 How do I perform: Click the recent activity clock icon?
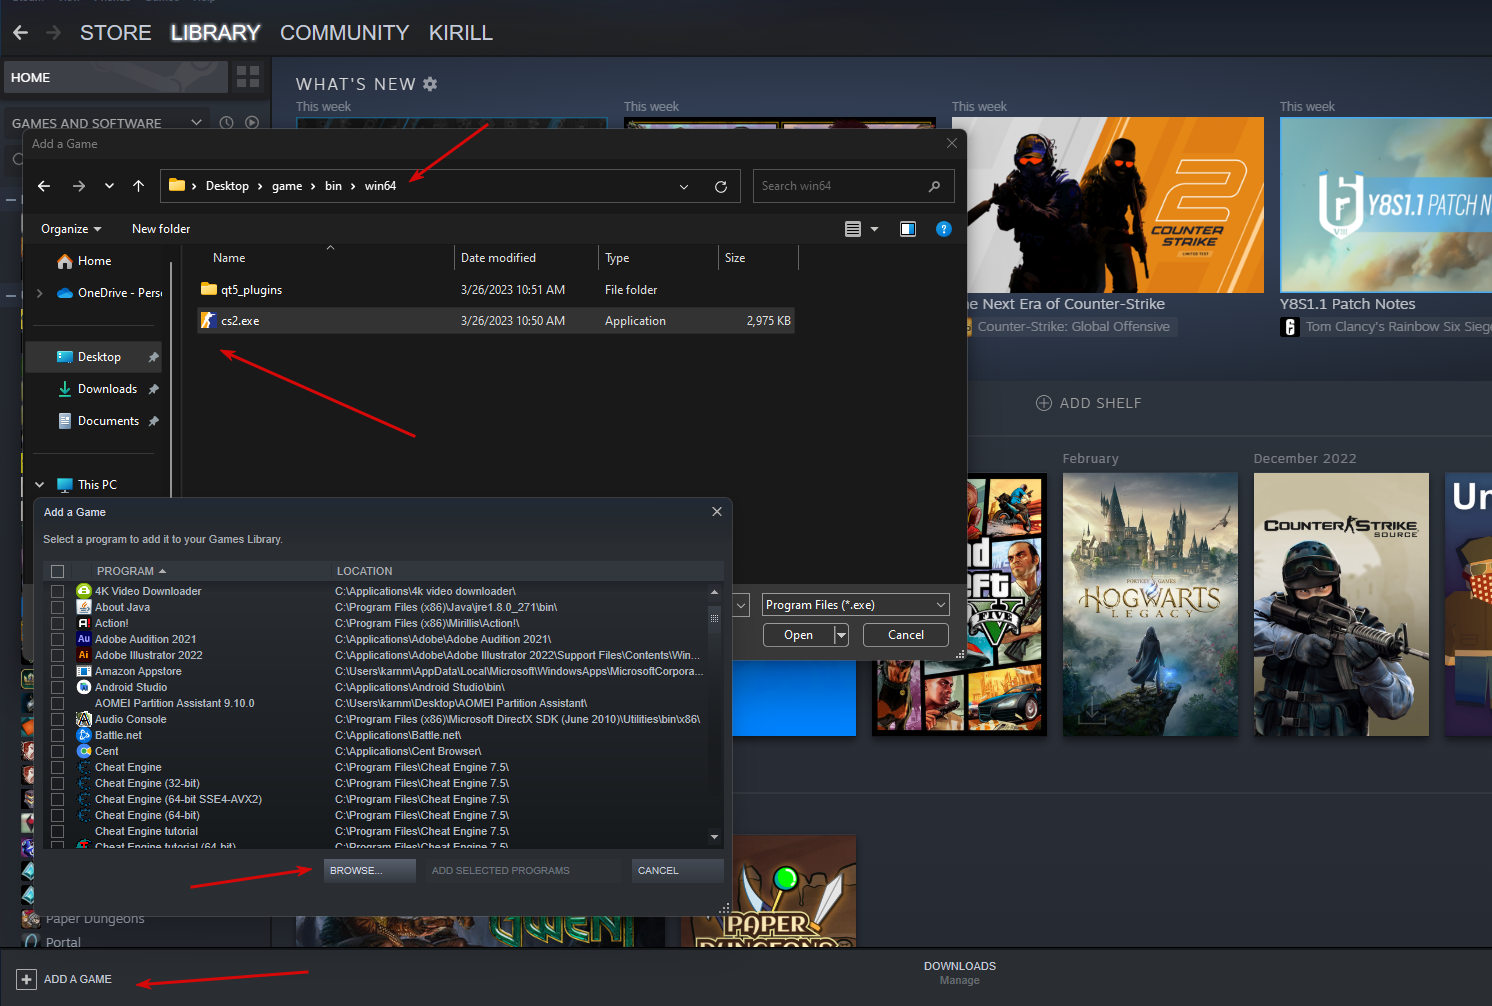click(x=226, y=123)
